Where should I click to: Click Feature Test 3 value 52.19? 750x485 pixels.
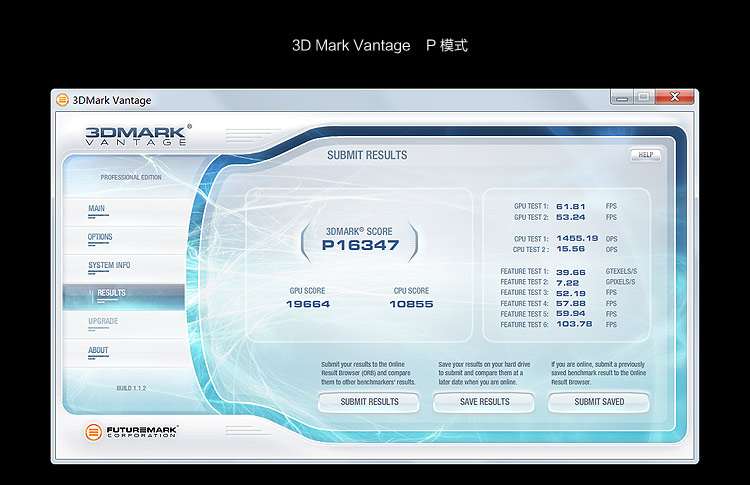(571, 293)
